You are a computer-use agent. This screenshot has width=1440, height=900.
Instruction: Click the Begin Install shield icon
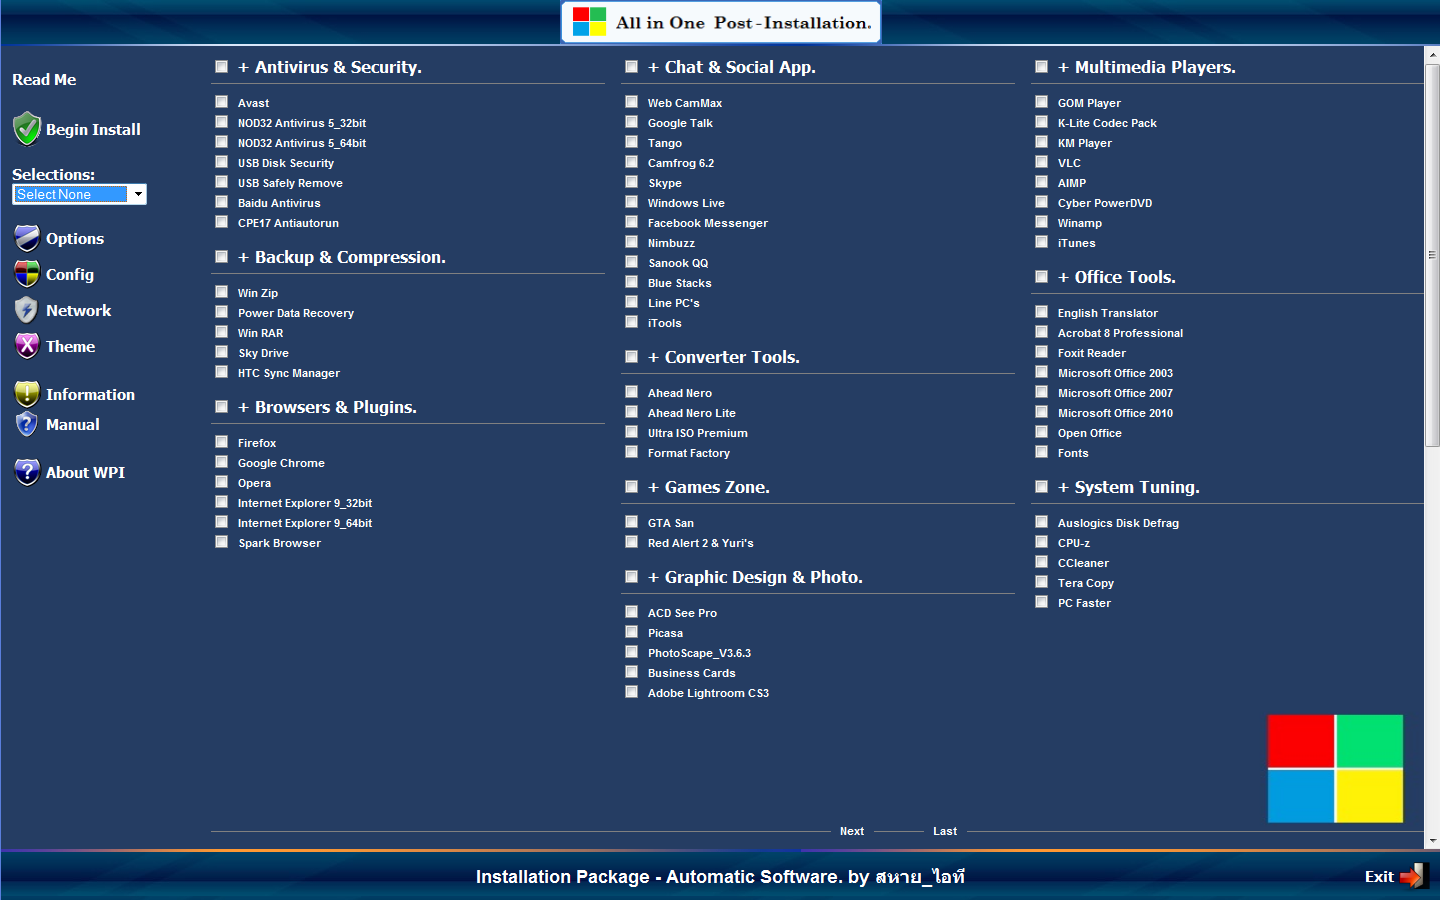pos(27,129)
